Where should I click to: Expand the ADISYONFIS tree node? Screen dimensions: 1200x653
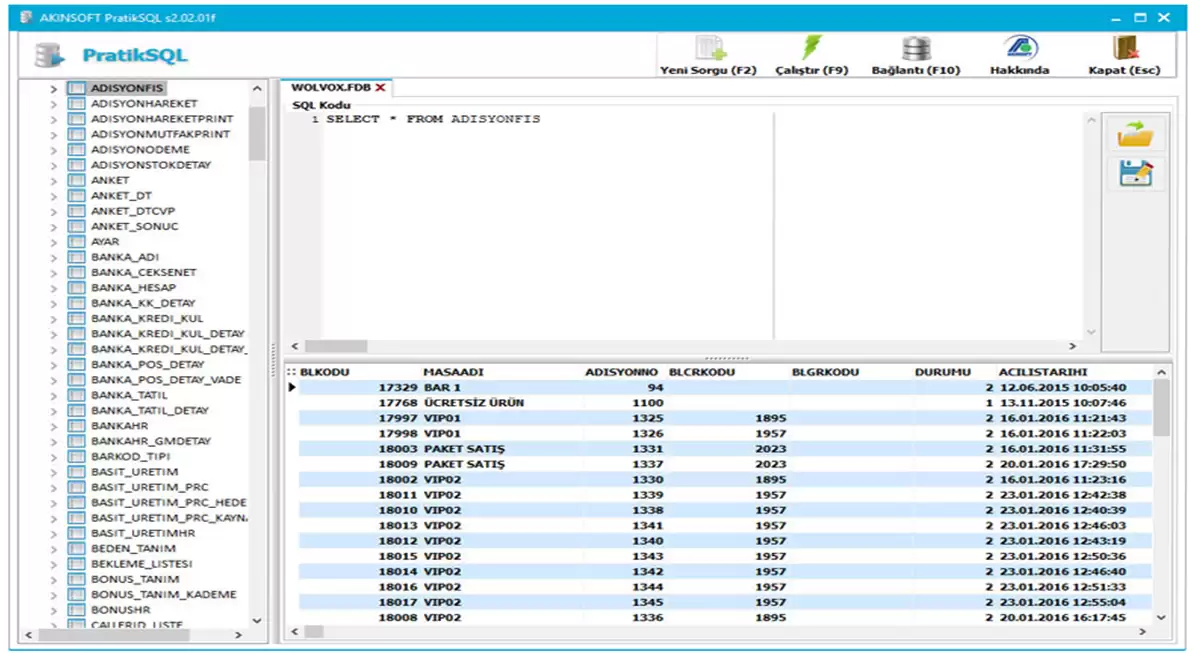[54, 89]
